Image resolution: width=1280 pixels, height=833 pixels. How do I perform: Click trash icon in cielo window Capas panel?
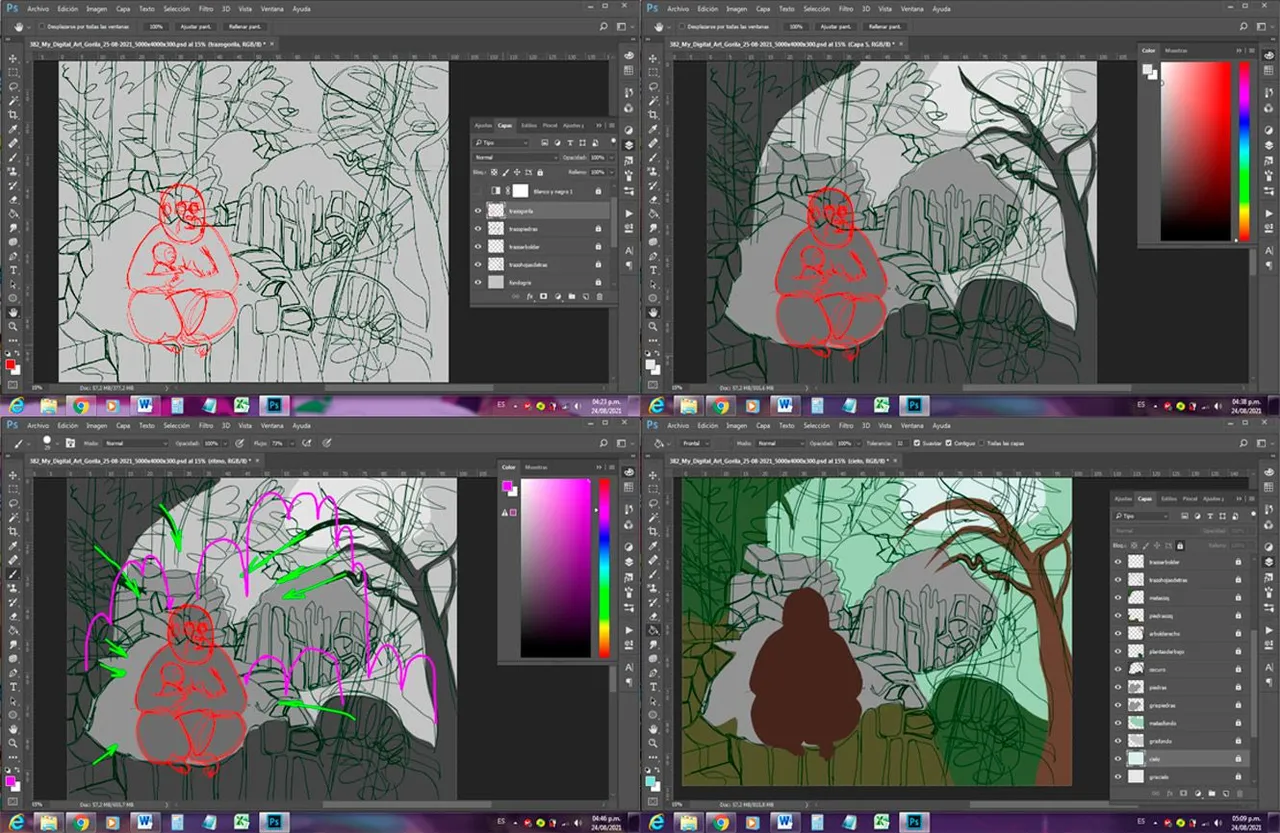(1239, 793)
